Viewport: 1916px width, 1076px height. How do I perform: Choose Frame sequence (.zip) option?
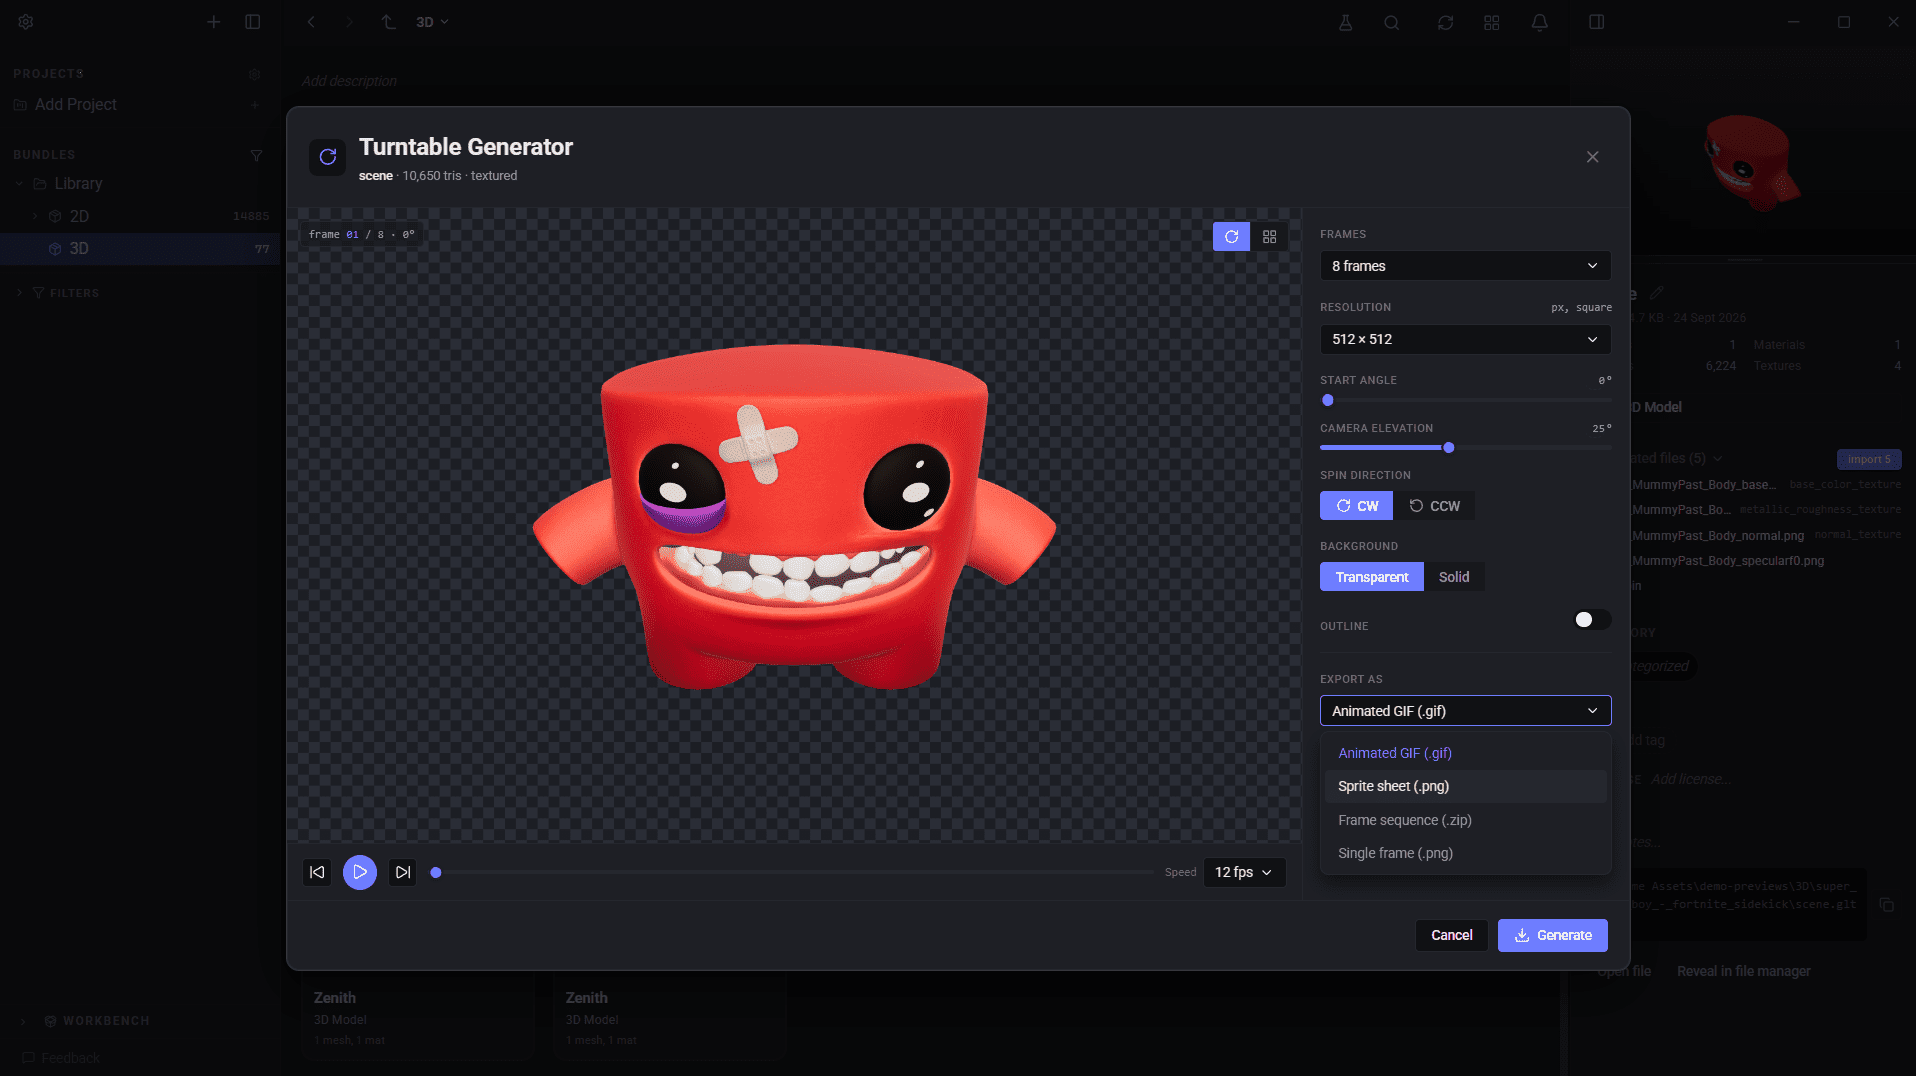(x=1465, y=820)
